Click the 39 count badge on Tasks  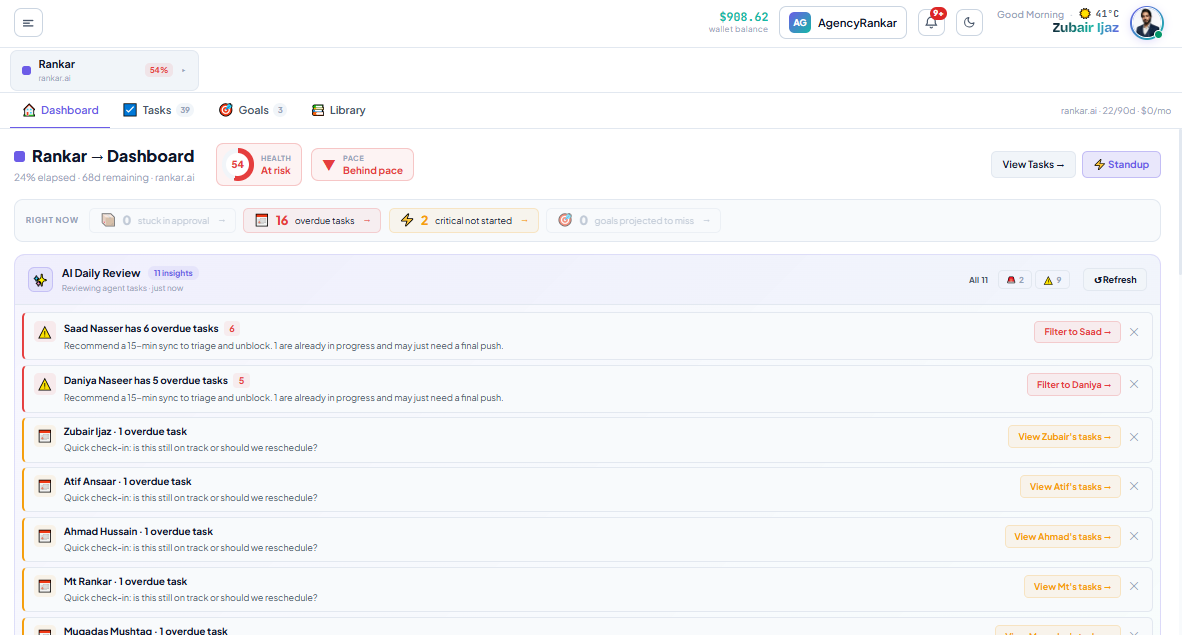click(185, 110)
